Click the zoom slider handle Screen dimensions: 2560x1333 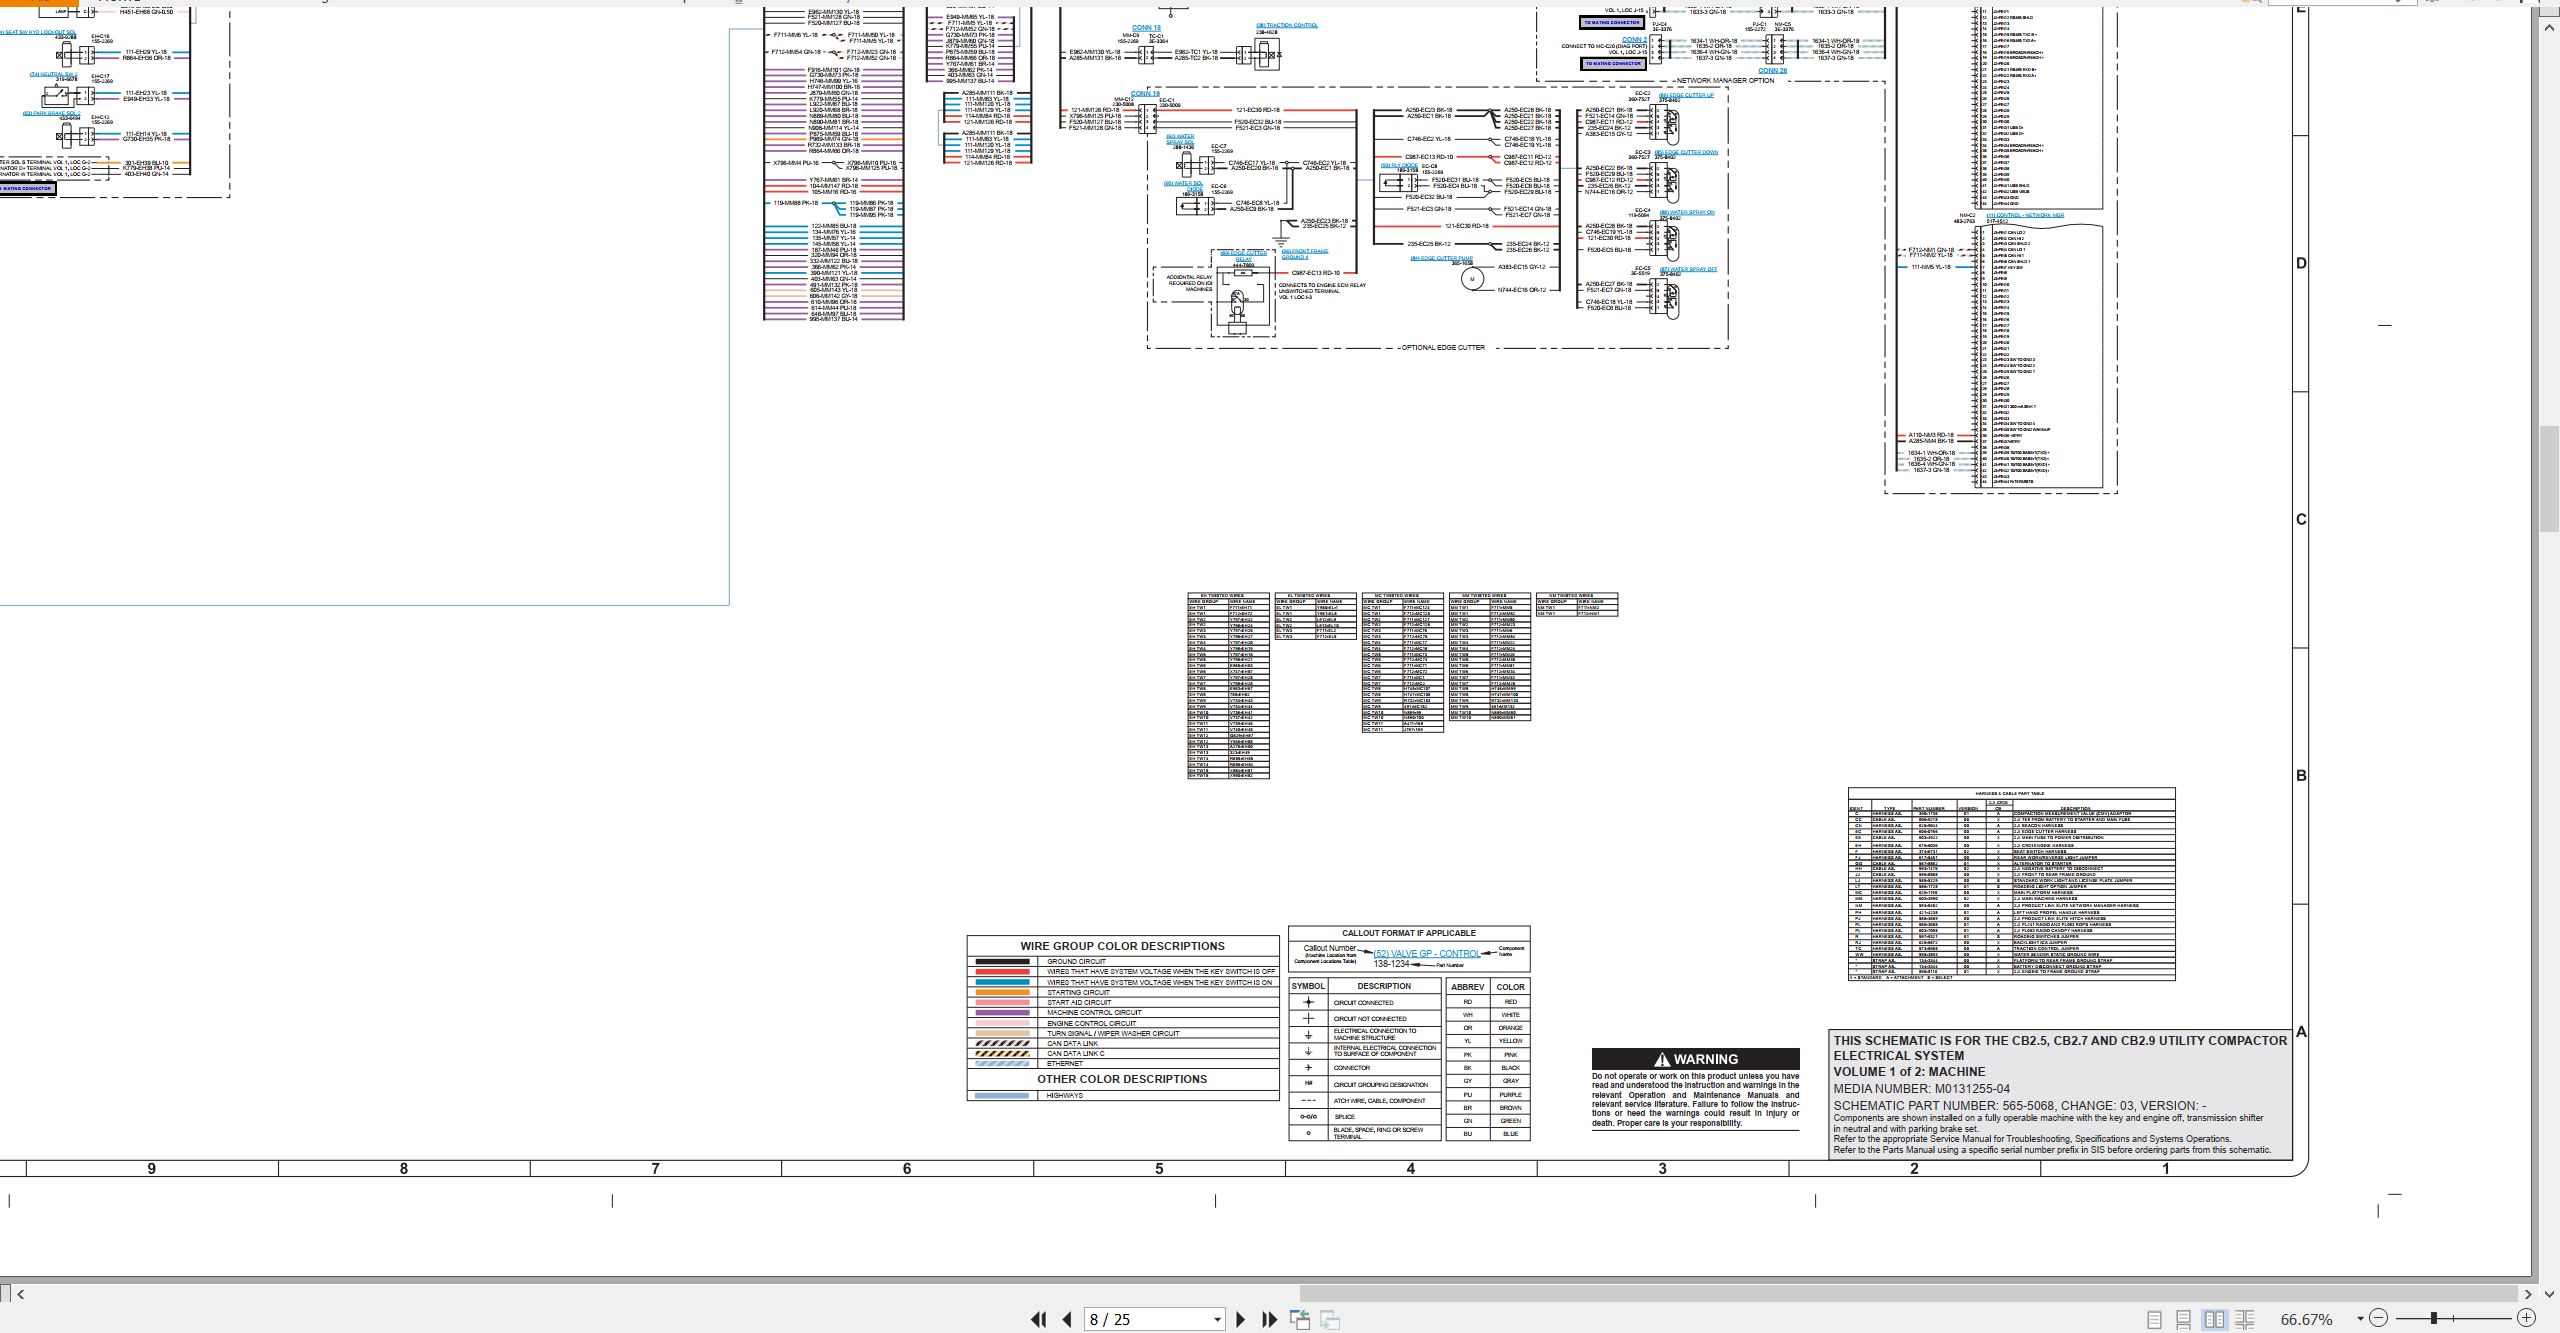point(2434,1318)
